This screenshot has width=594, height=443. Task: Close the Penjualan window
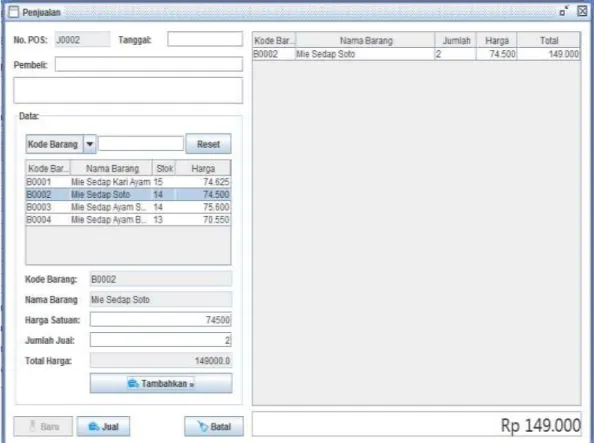[582, 11]
